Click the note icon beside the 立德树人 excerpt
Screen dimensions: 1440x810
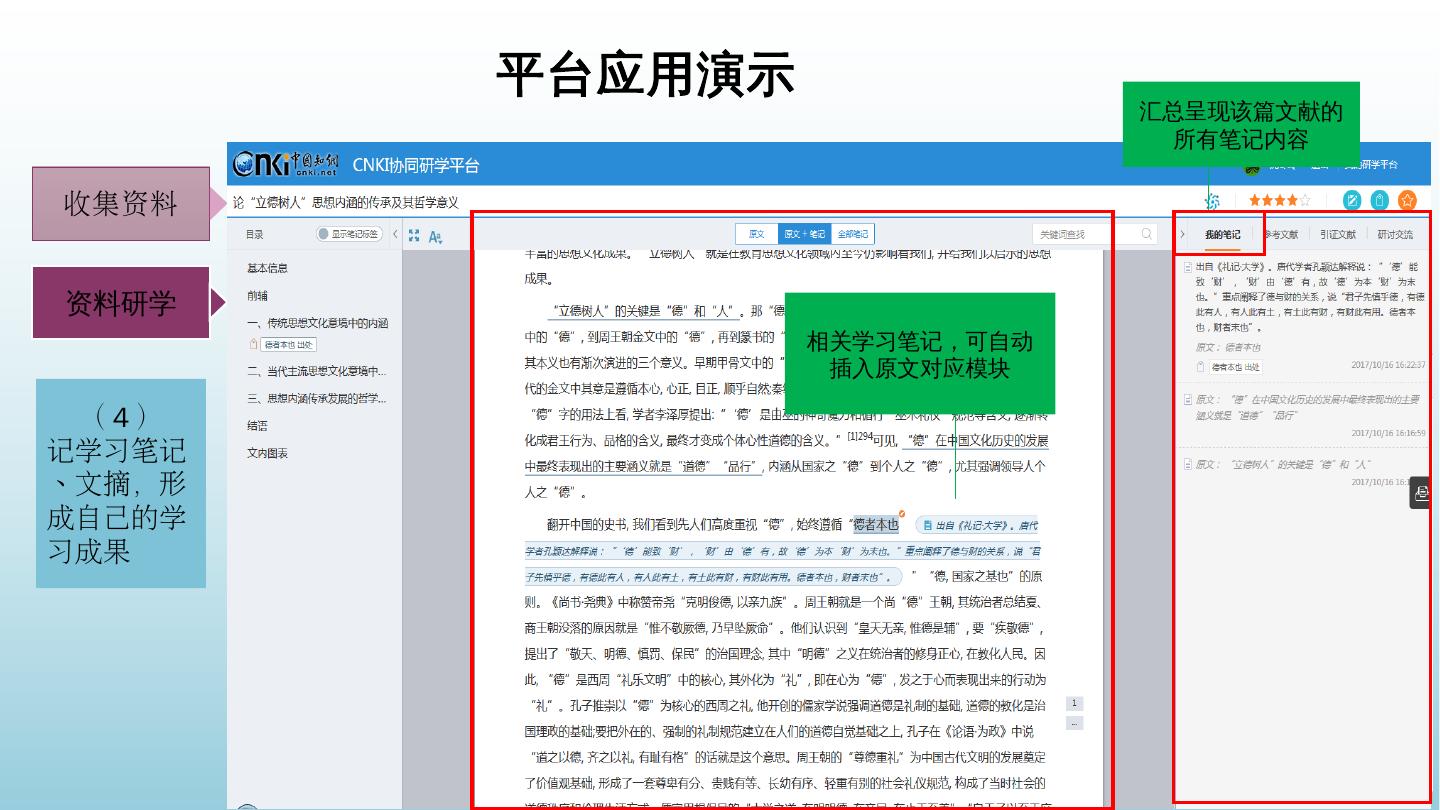1188,464
